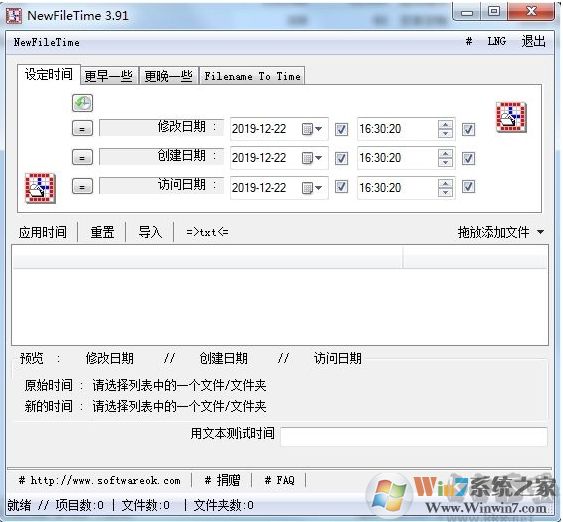This screenshot has height=522, width=563.
Task: Open calendar icon for 访问日期 date
Action: (312, 187)
